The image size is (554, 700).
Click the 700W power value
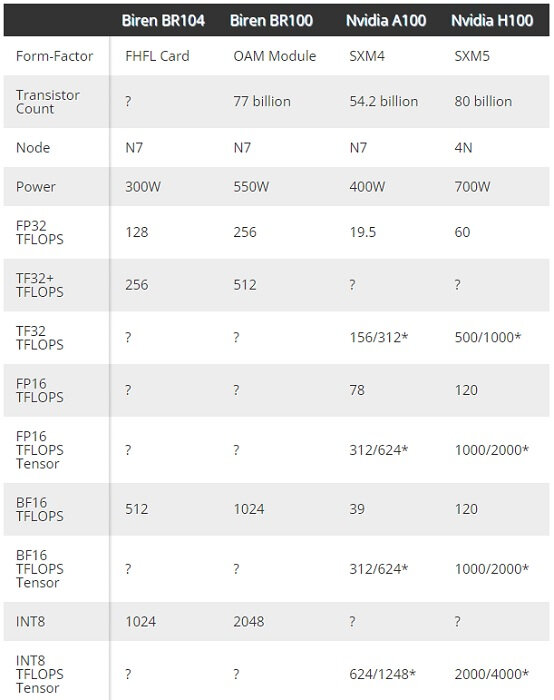click(472, 187)
